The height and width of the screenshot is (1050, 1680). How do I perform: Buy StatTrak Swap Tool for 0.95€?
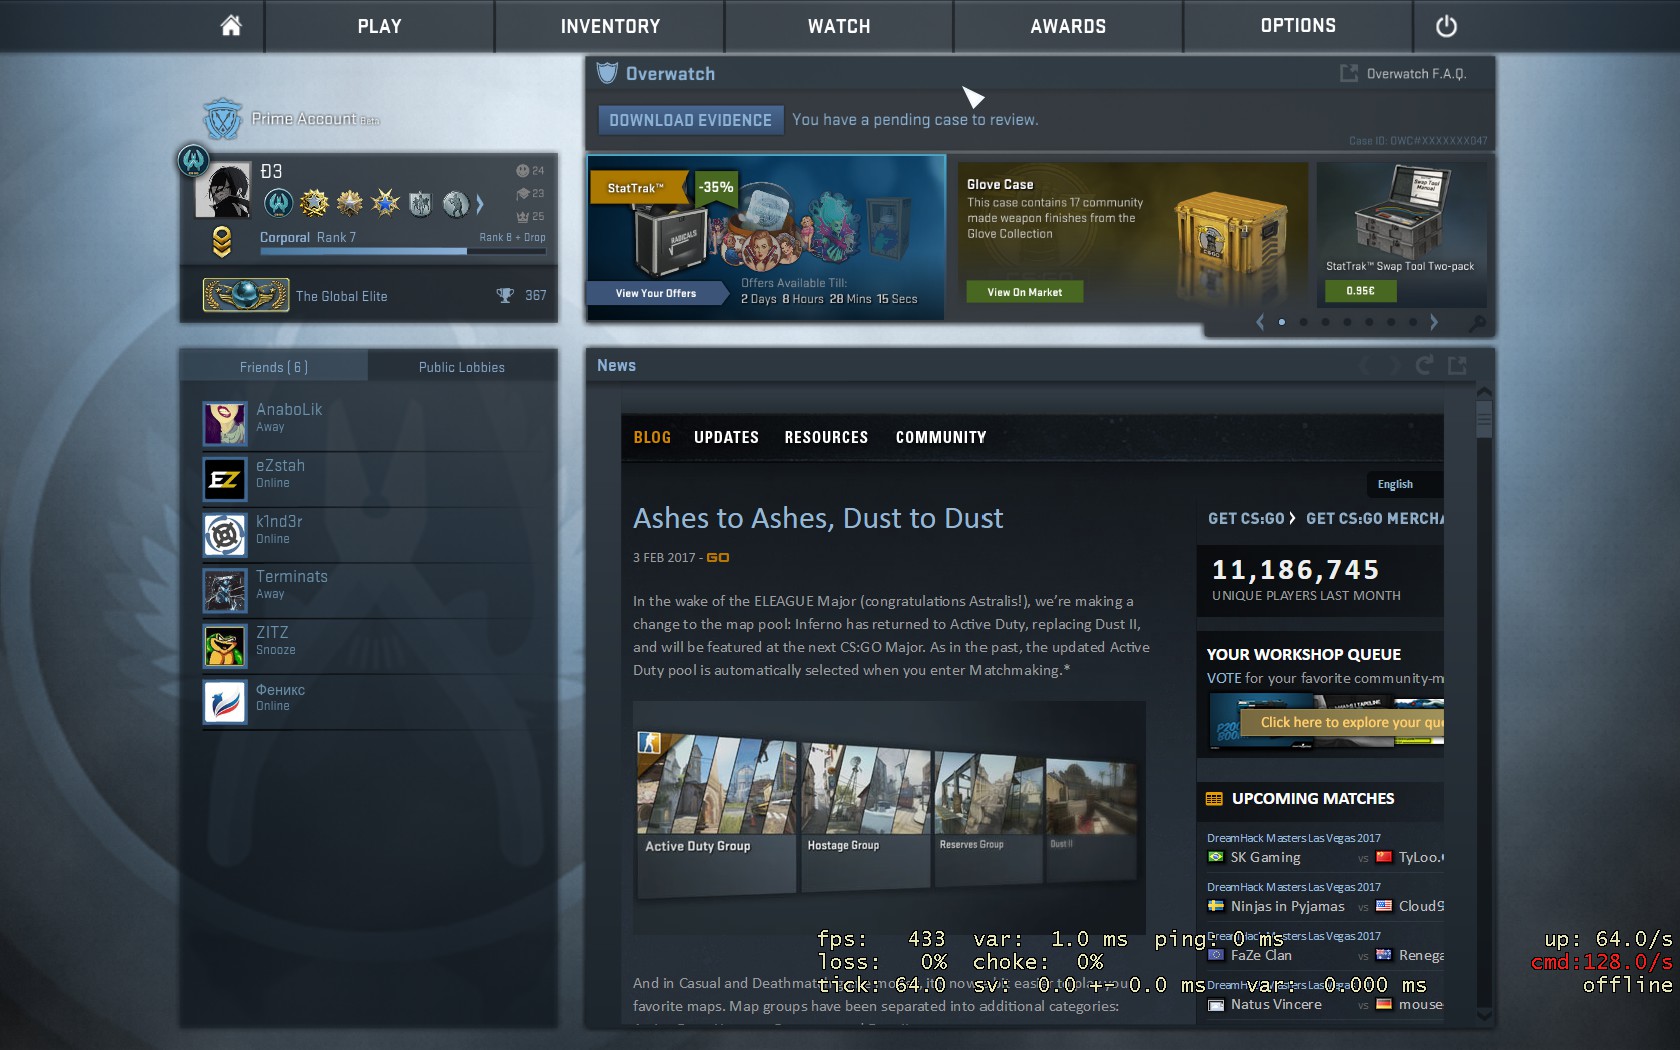(x=1360, y=291)
